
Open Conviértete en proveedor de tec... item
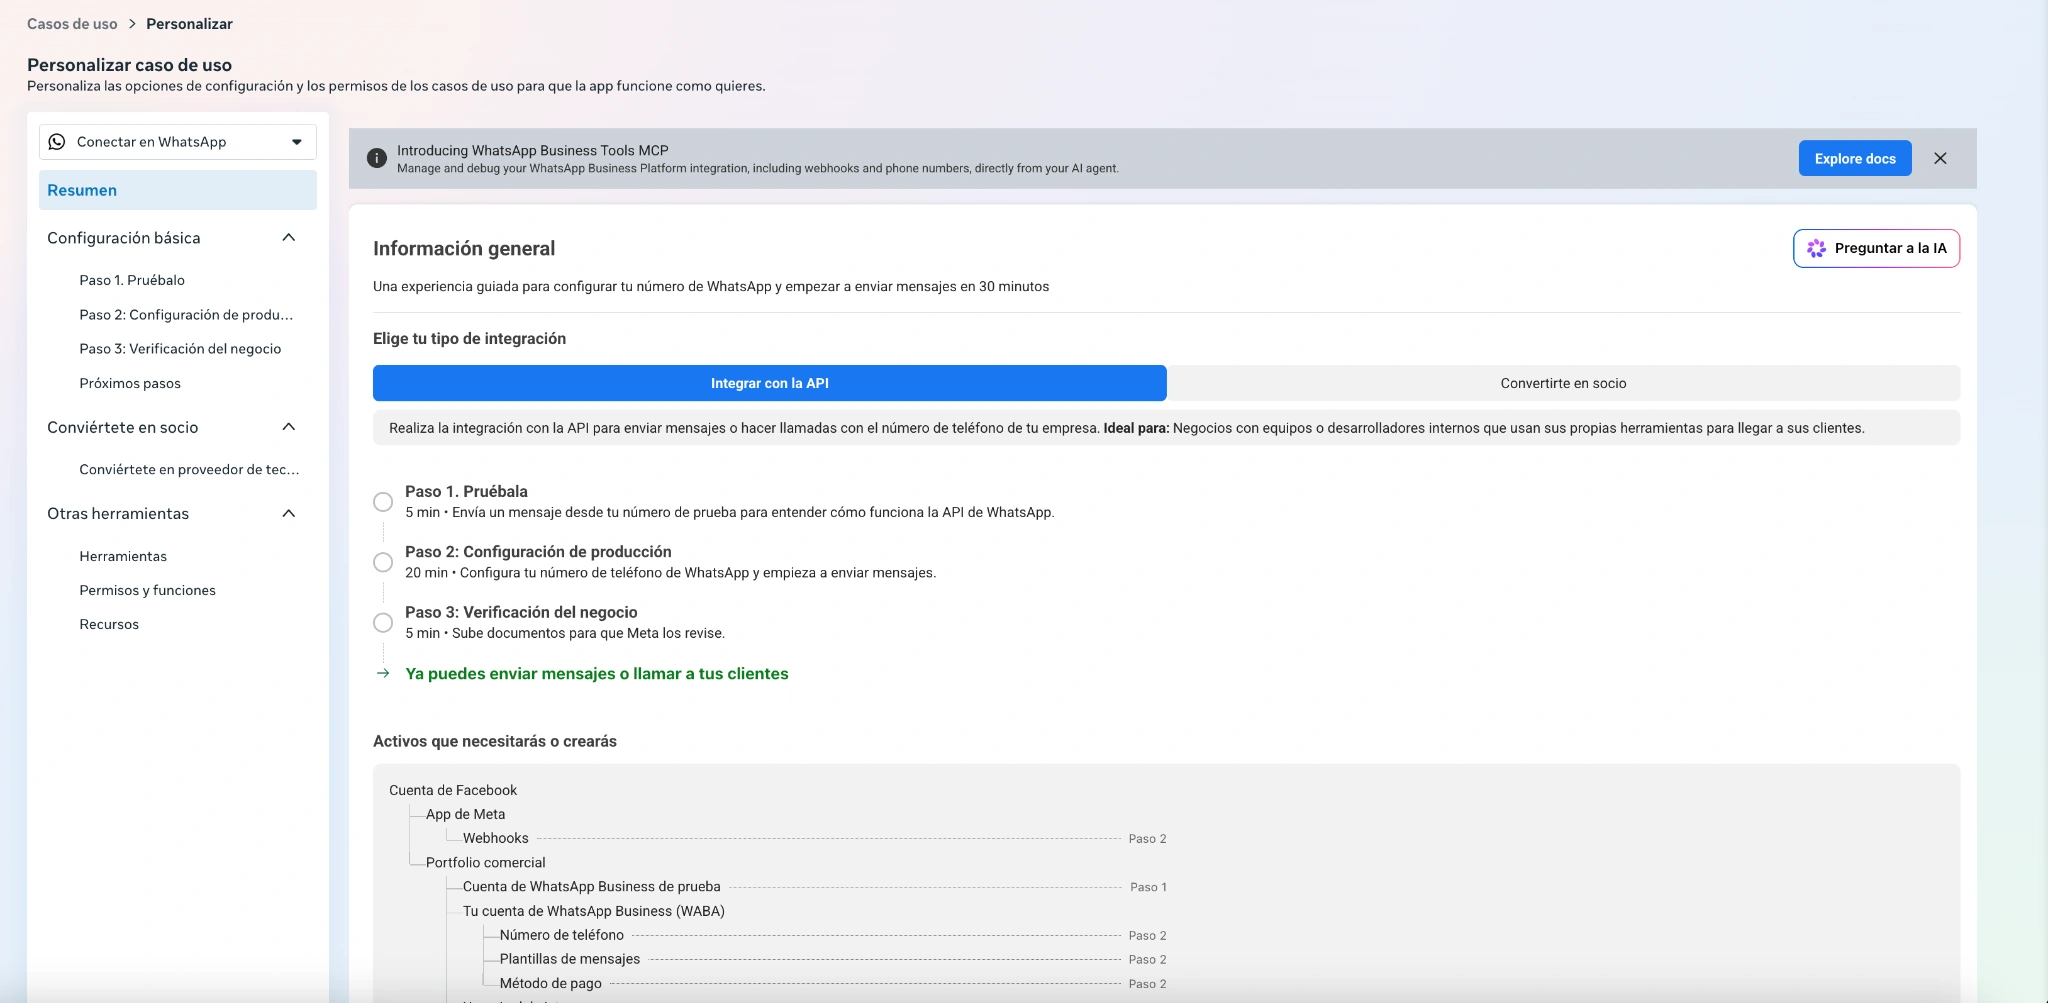pos(189,469)
